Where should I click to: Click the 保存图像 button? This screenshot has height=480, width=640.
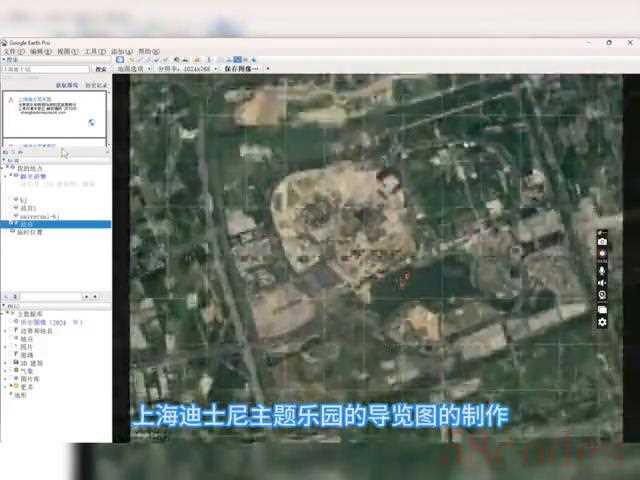(x=241, y=69)
